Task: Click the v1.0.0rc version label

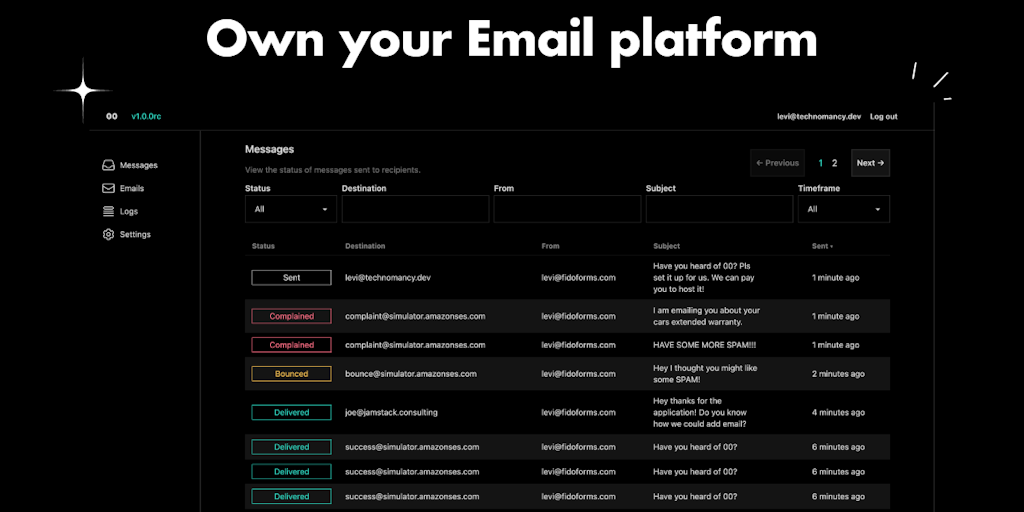Action: coord(146,117)
